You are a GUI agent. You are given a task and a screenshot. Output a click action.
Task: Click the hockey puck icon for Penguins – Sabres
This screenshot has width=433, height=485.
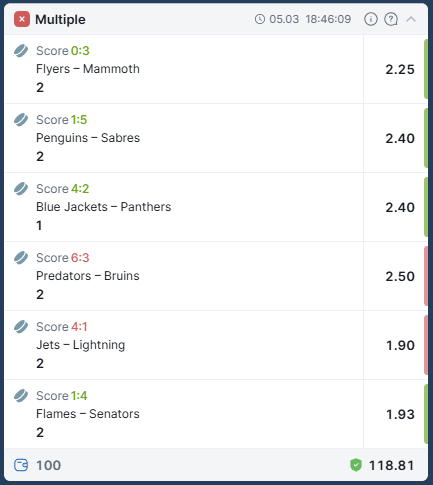click(x=21, y=120)
